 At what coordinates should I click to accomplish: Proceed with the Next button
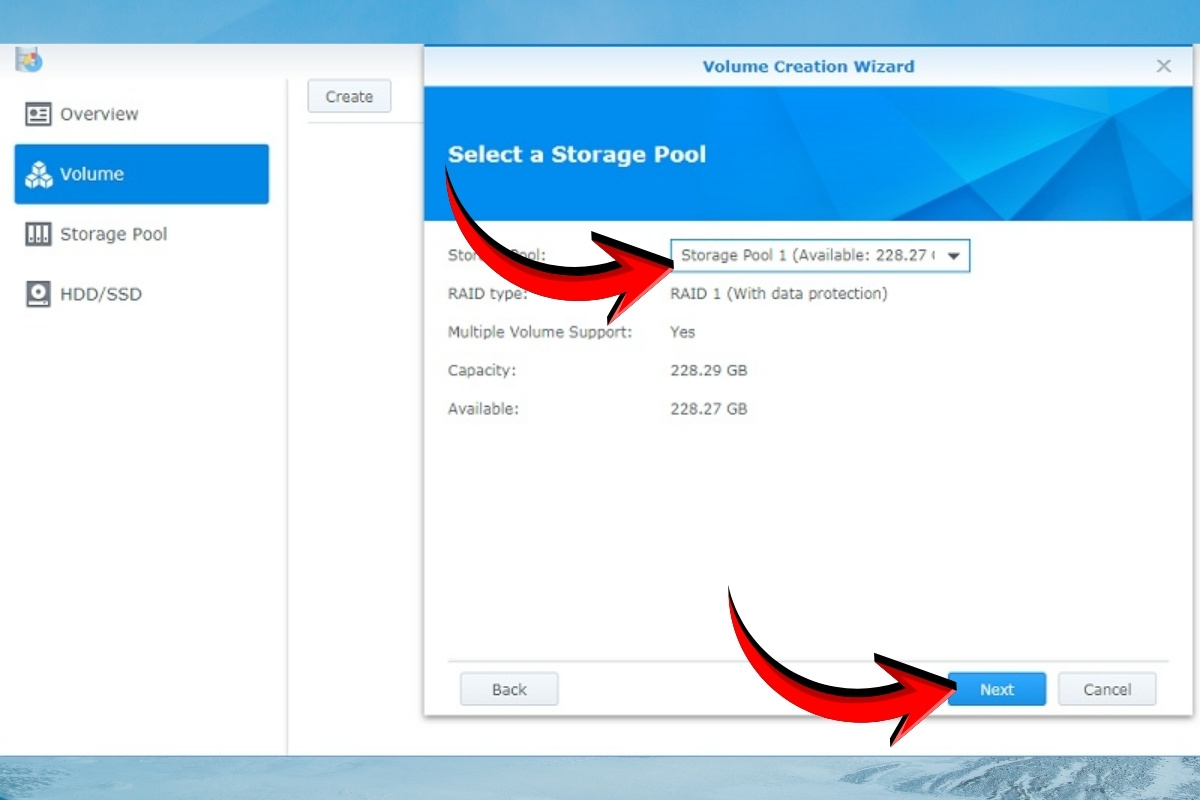[x=997, y=689]
